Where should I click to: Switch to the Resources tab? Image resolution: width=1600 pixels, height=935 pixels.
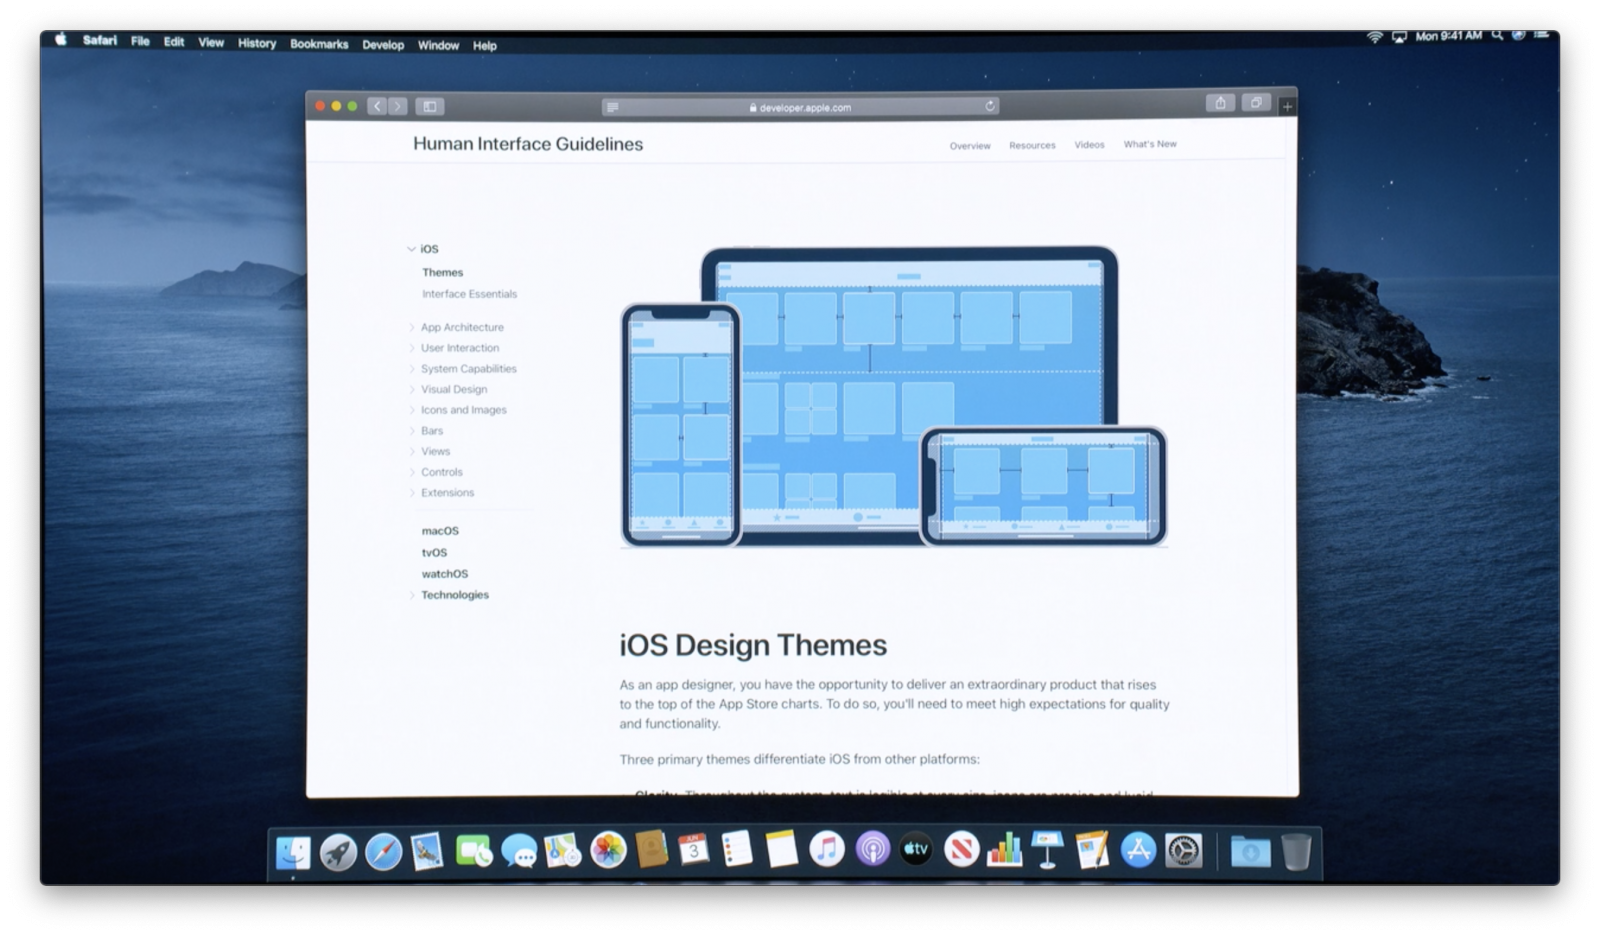1032,145
